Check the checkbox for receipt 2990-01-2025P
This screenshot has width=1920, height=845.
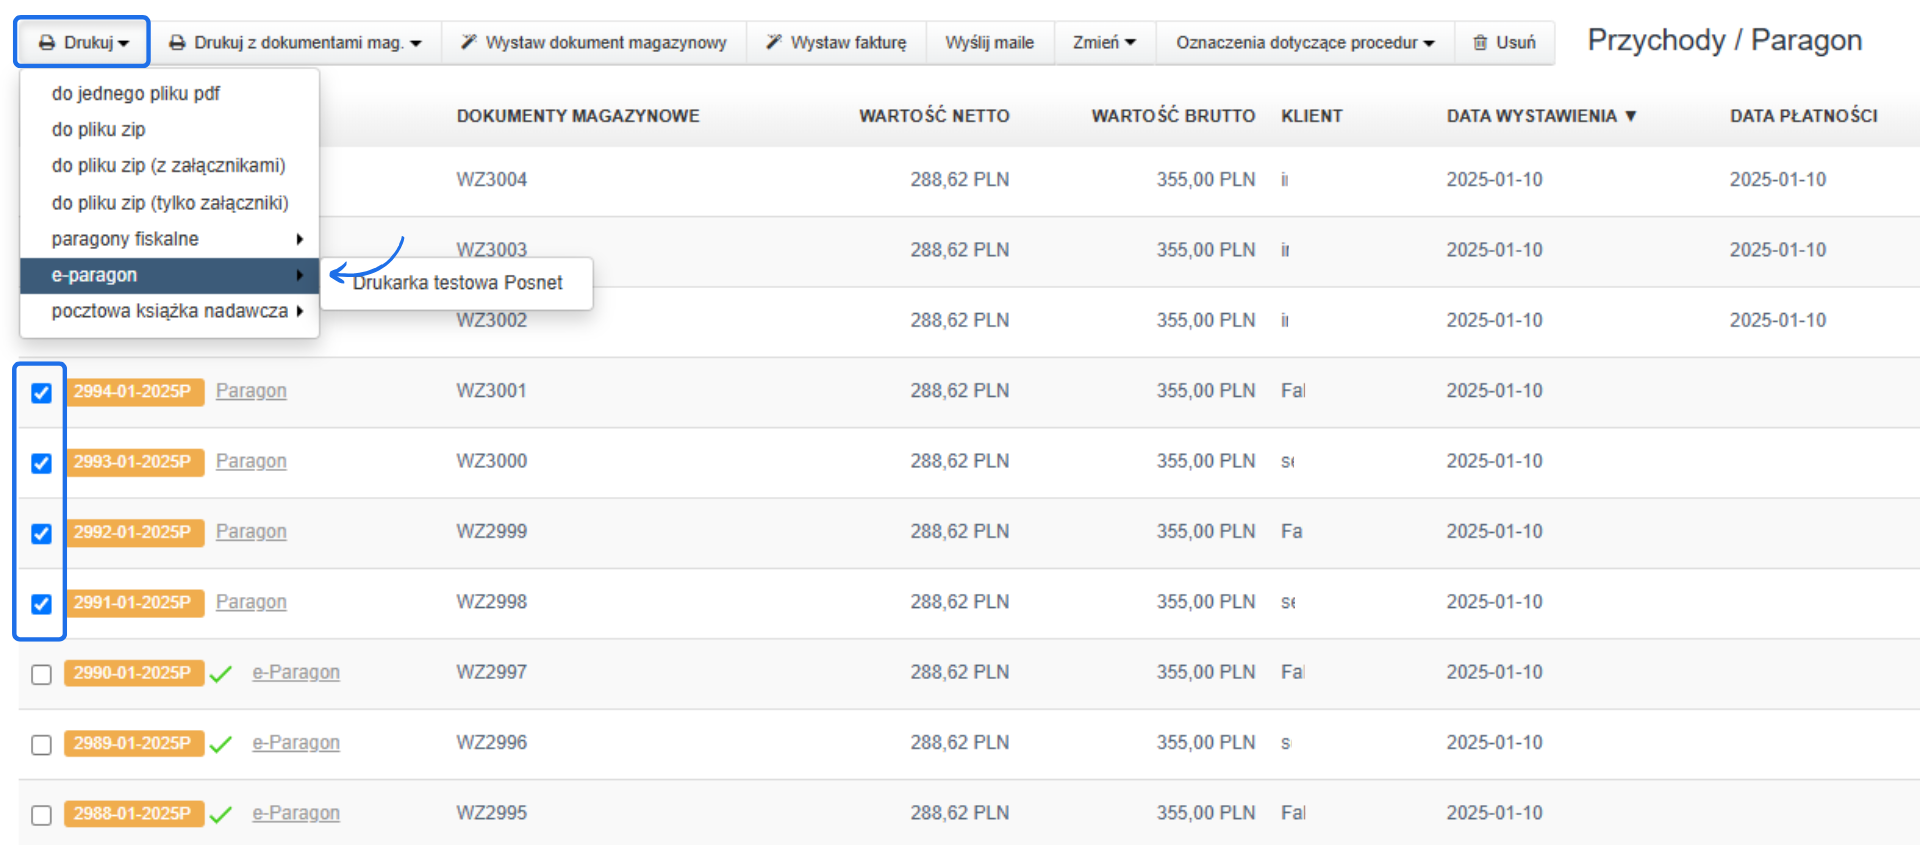click(41, 675)
